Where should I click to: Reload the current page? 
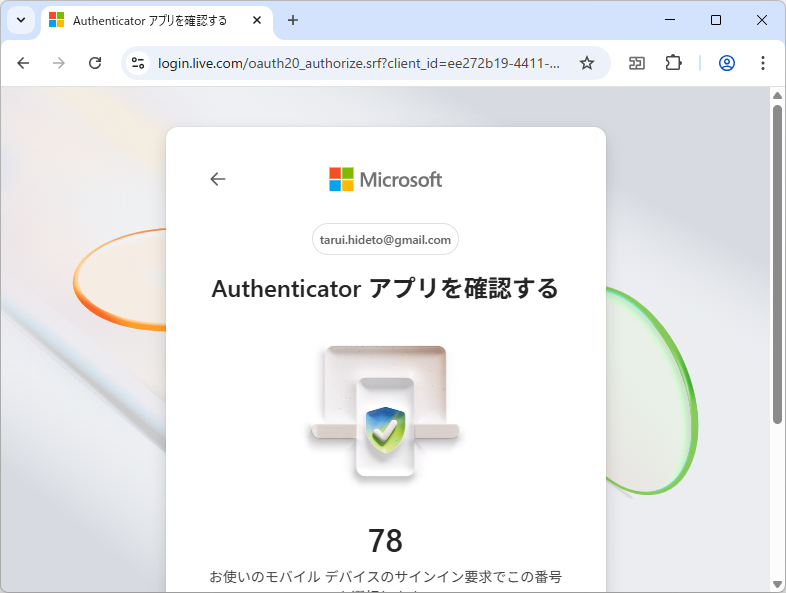click(x=95, y=63)
